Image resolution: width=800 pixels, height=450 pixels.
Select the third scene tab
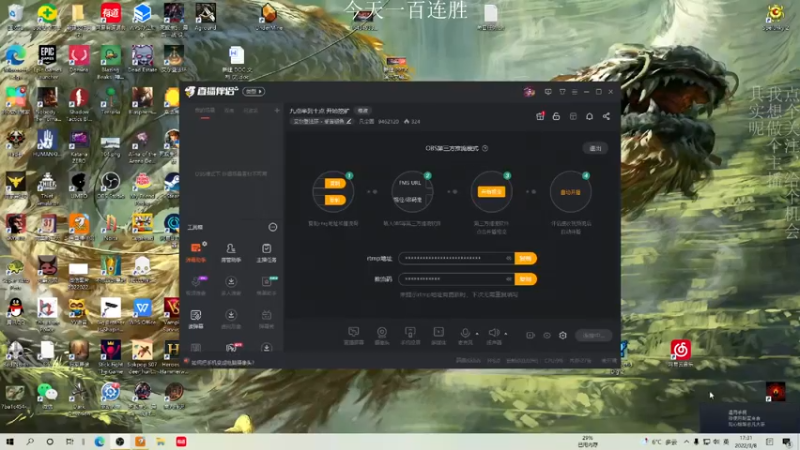click(251, 111)
